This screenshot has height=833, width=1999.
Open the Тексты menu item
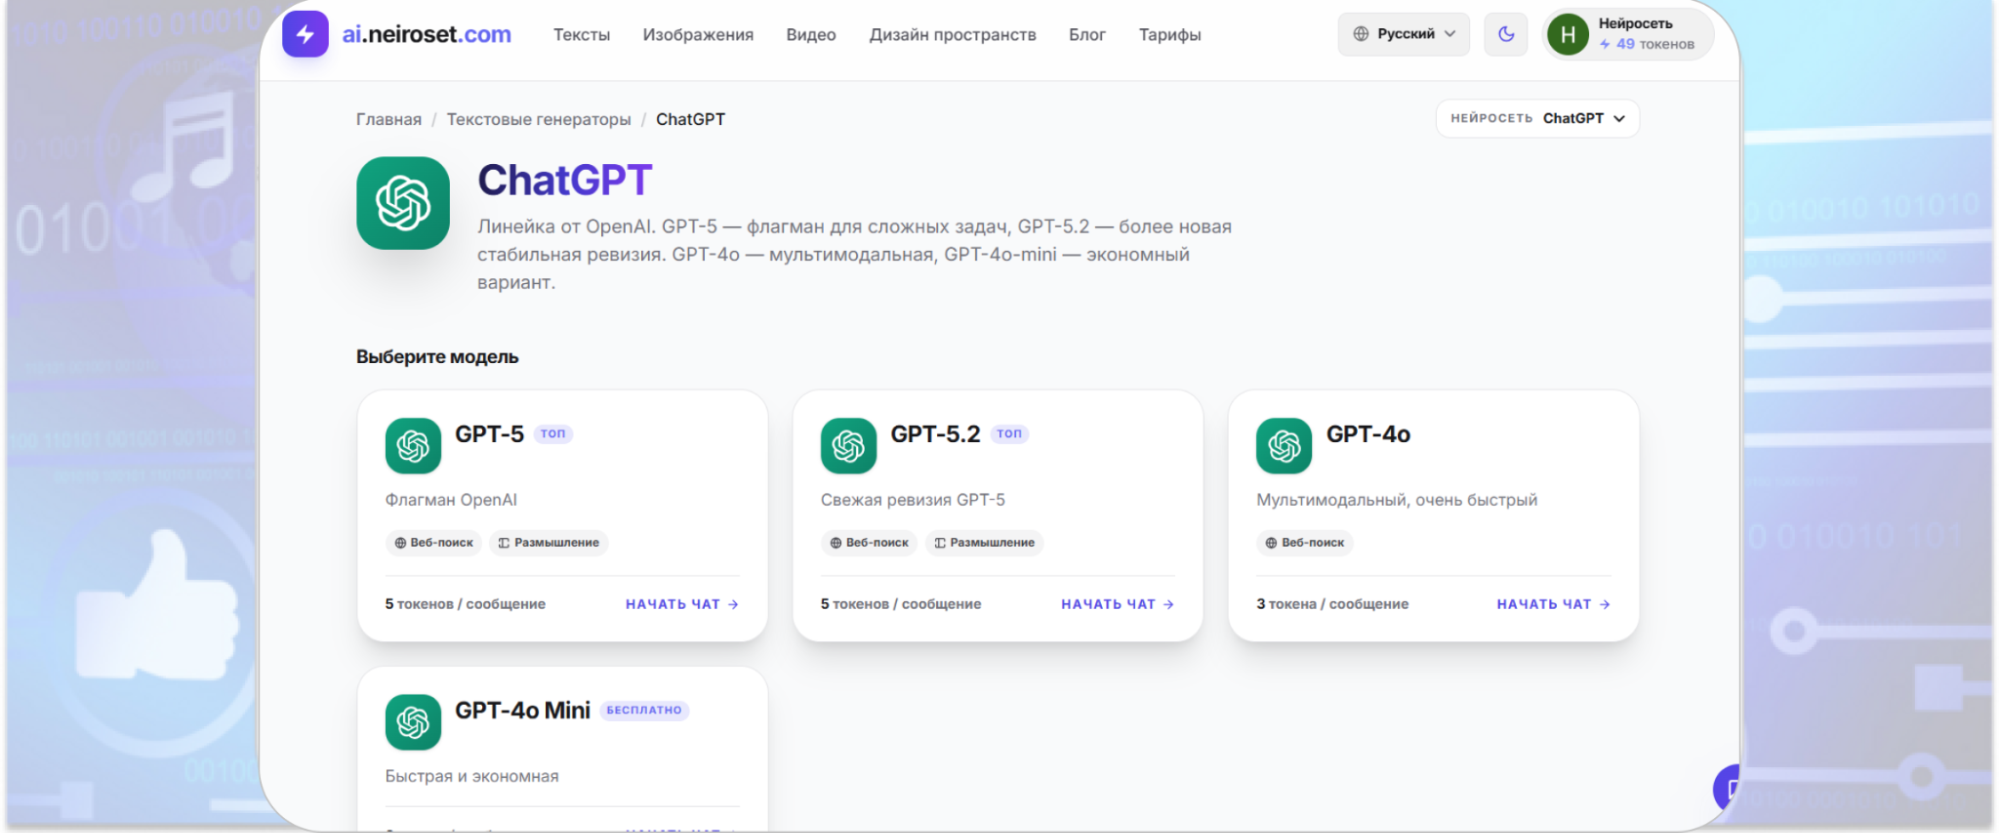tap(582, 35)
